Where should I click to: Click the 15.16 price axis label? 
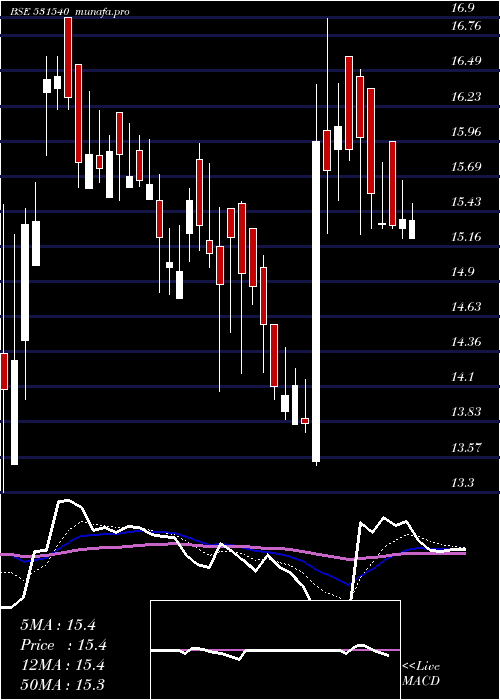point(466,237)
